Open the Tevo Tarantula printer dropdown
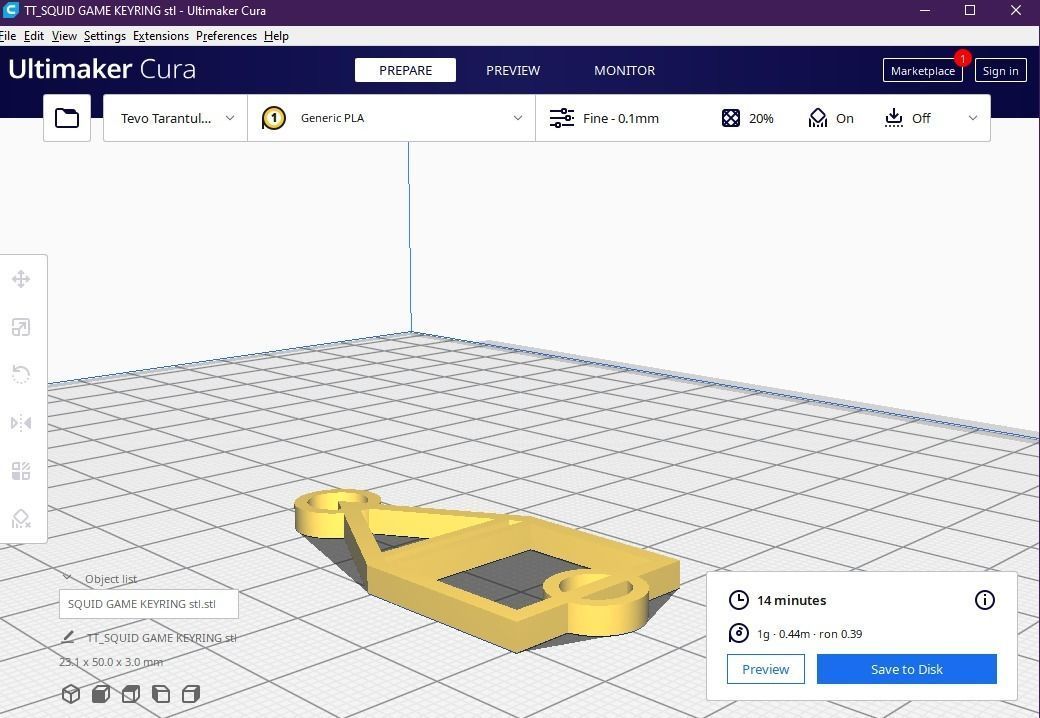This screenshot has height=718, width=1040. [176, 118]
